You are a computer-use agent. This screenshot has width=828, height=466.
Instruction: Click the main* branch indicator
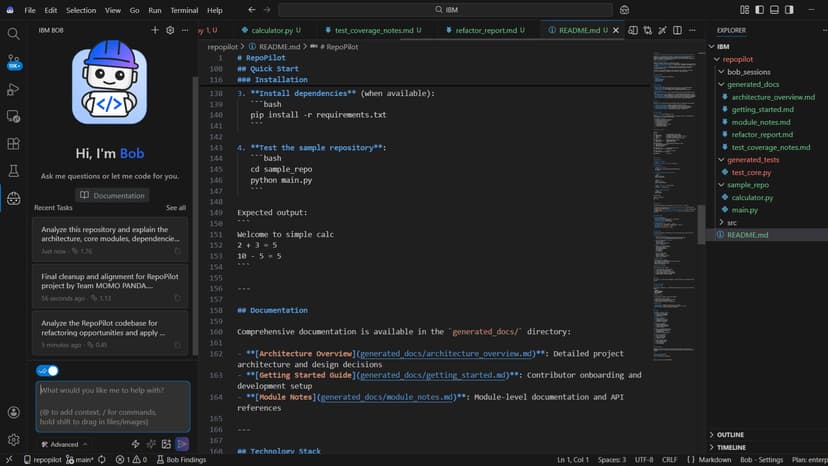coord(80,460)
